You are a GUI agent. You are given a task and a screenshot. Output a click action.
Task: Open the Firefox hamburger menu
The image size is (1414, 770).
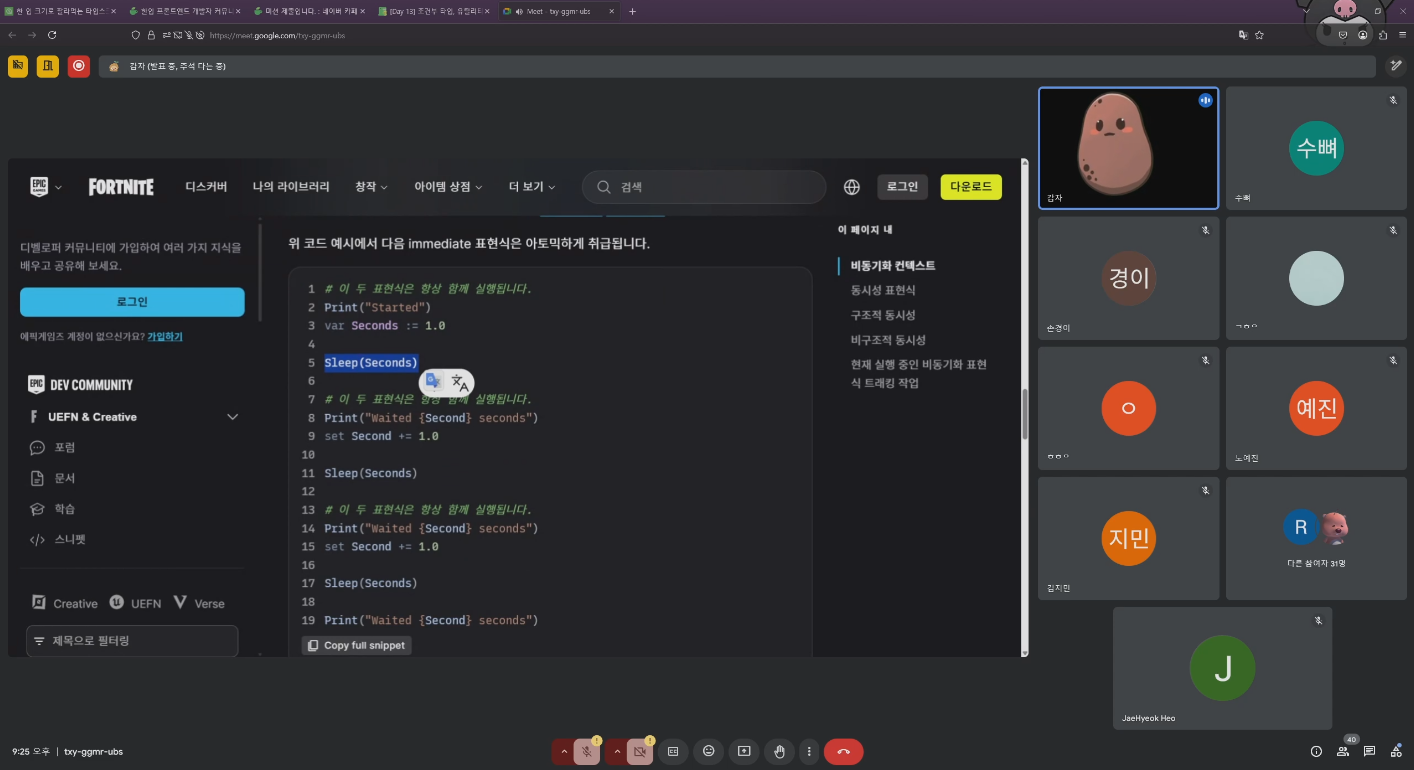tap(1402, 34)
